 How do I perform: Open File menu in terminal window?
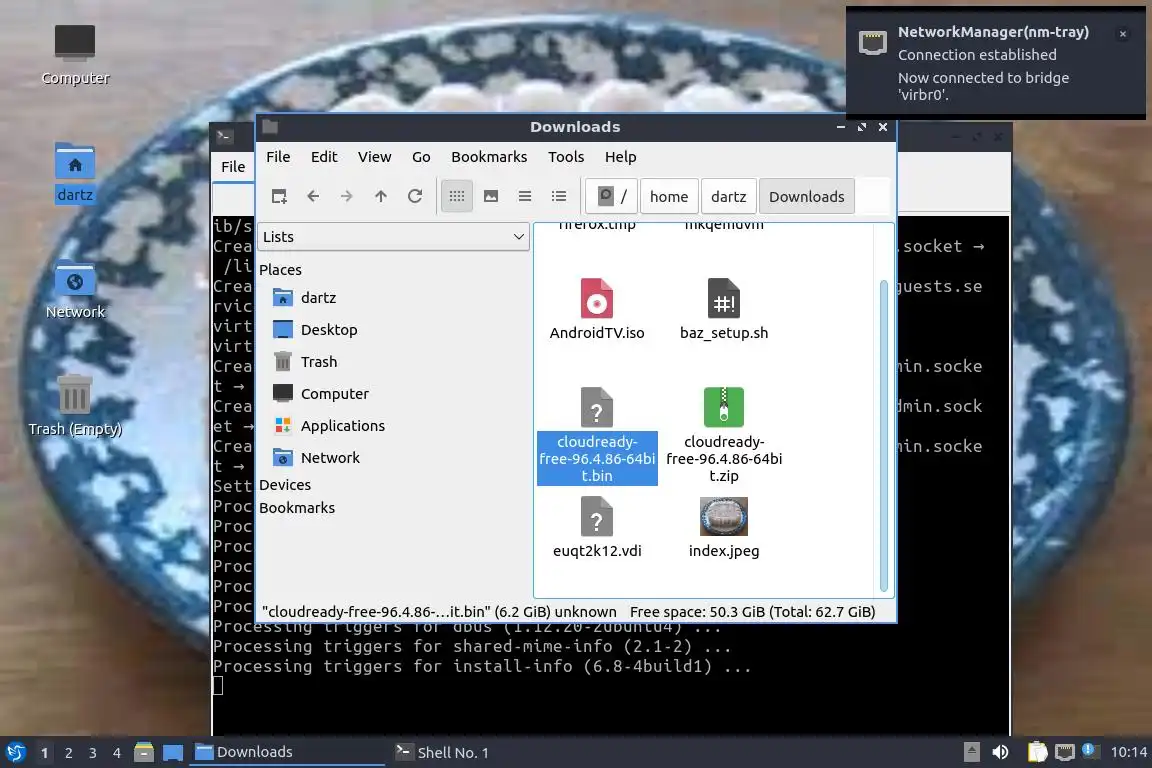pos(234,167)
